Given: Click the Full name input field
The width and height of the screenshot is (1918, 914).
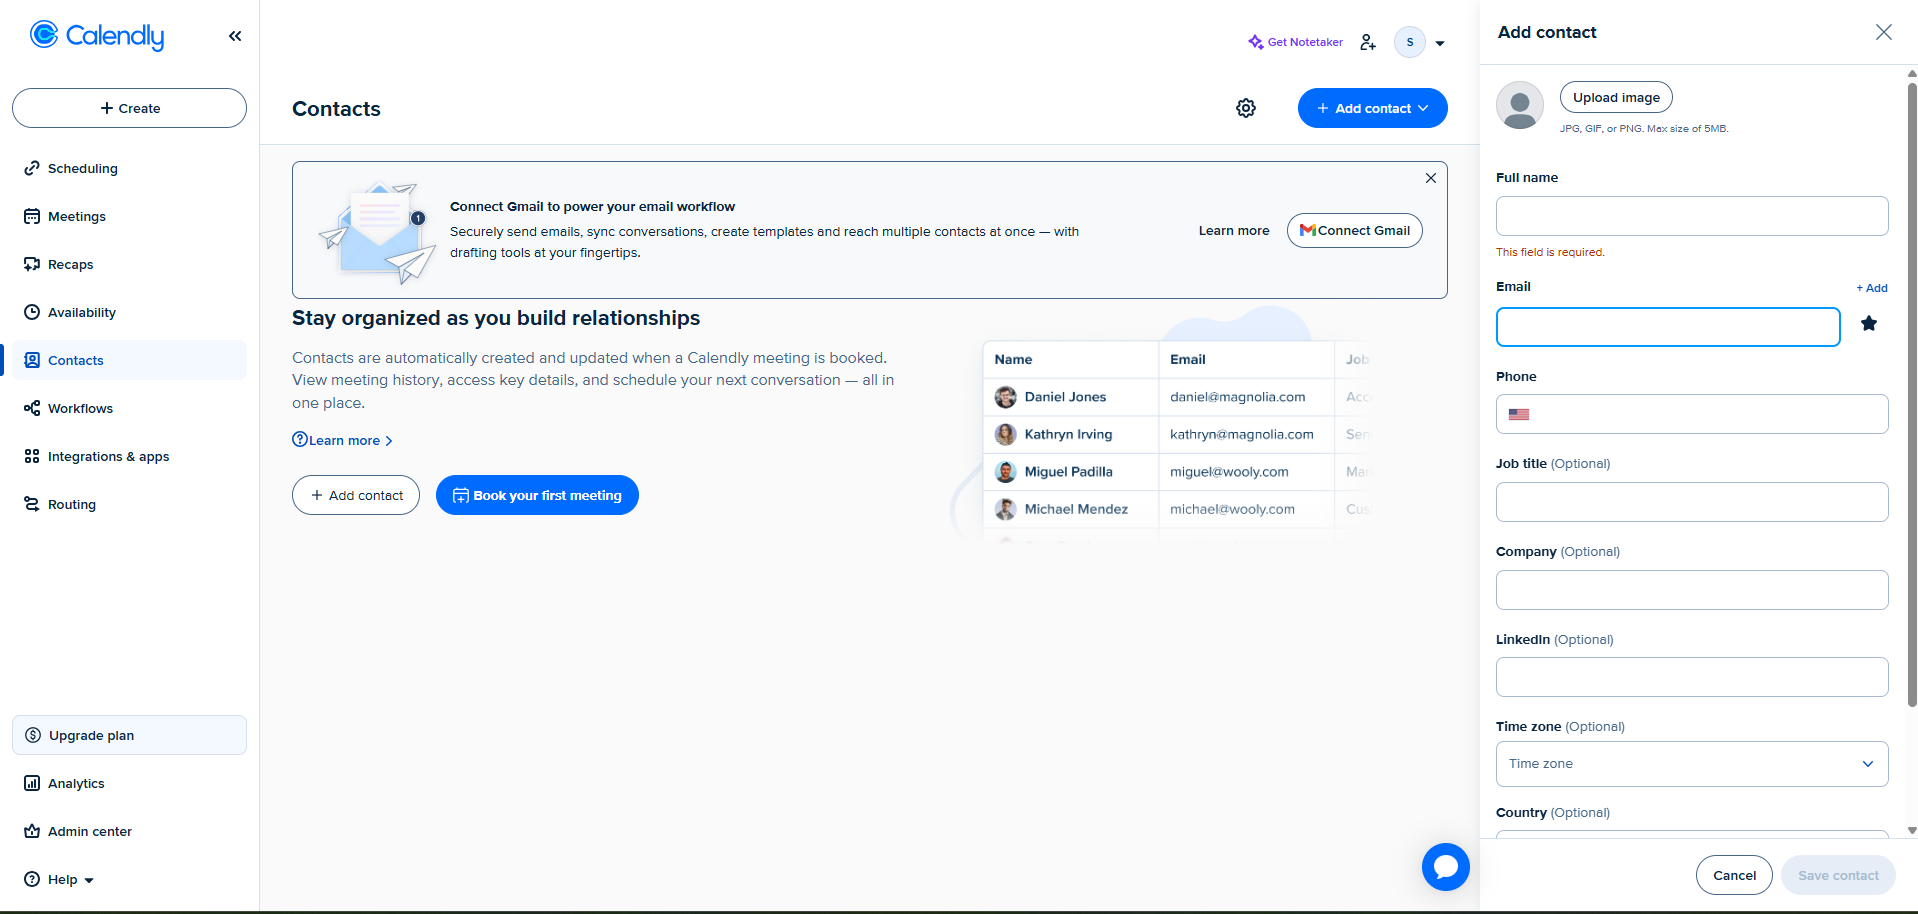Looking at the screenshot, I should tap(1692, 216).
